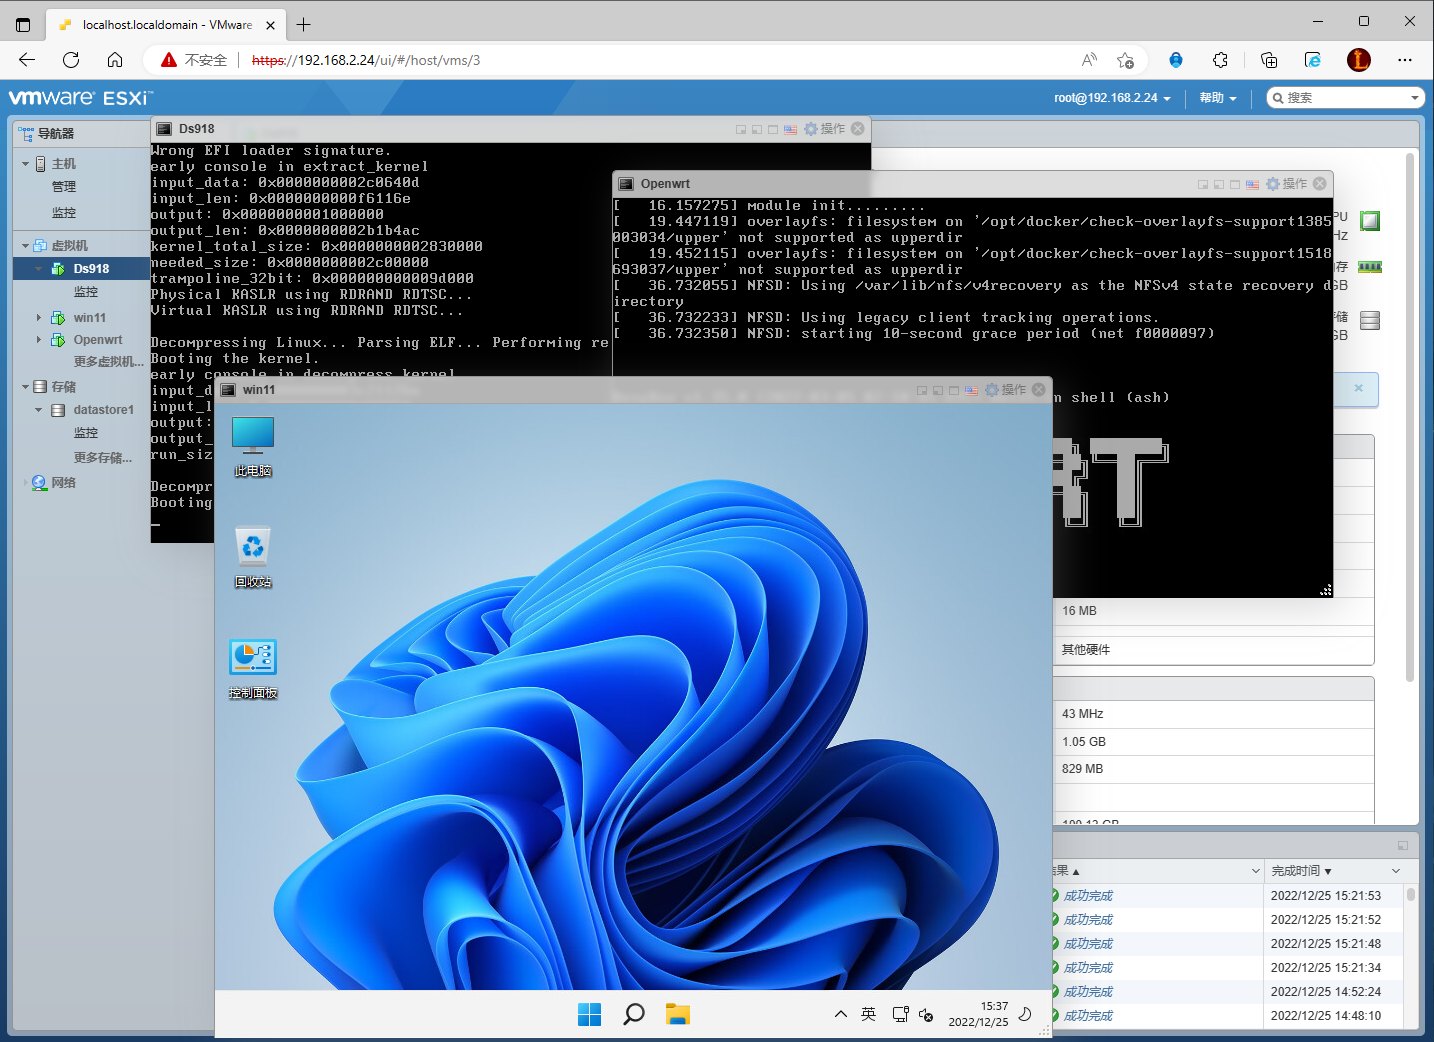Screen dimensions: 1434x1042
Task: Launch File Explorer in win11 taskbar
Action: pos(678,1014)
